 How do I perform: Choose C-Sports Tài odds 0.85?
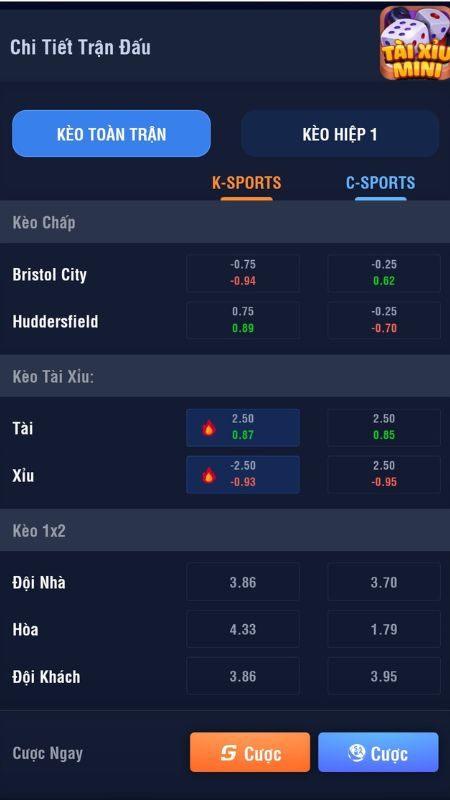(x=384, y=428)
